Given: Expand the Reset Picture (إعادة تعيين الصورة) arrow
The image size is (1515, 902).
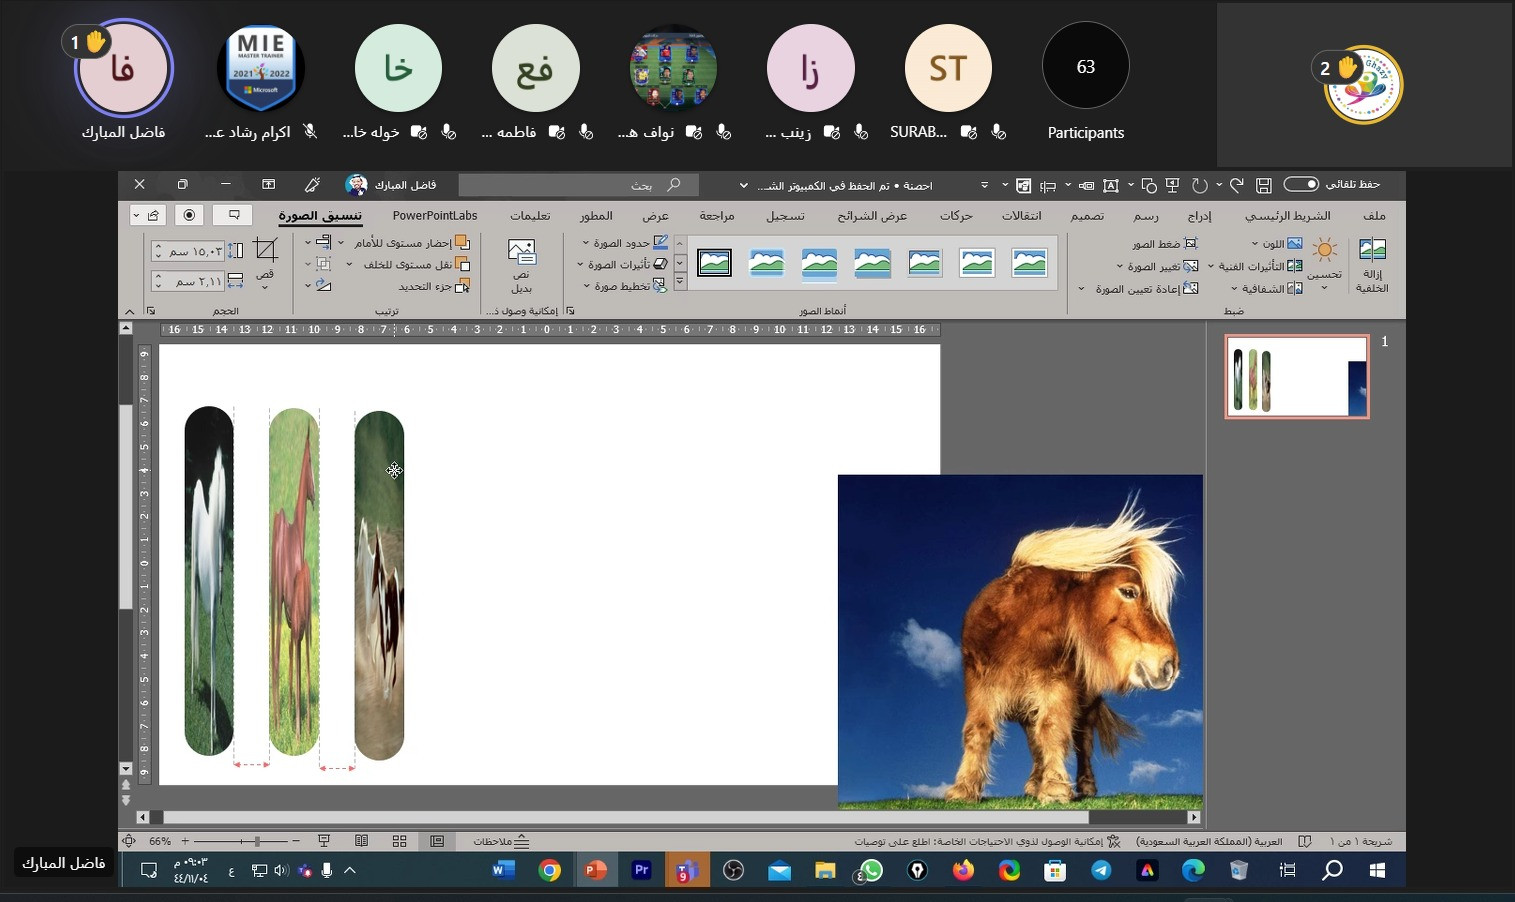Looking at the screenshot, I should pos(1081,289).
